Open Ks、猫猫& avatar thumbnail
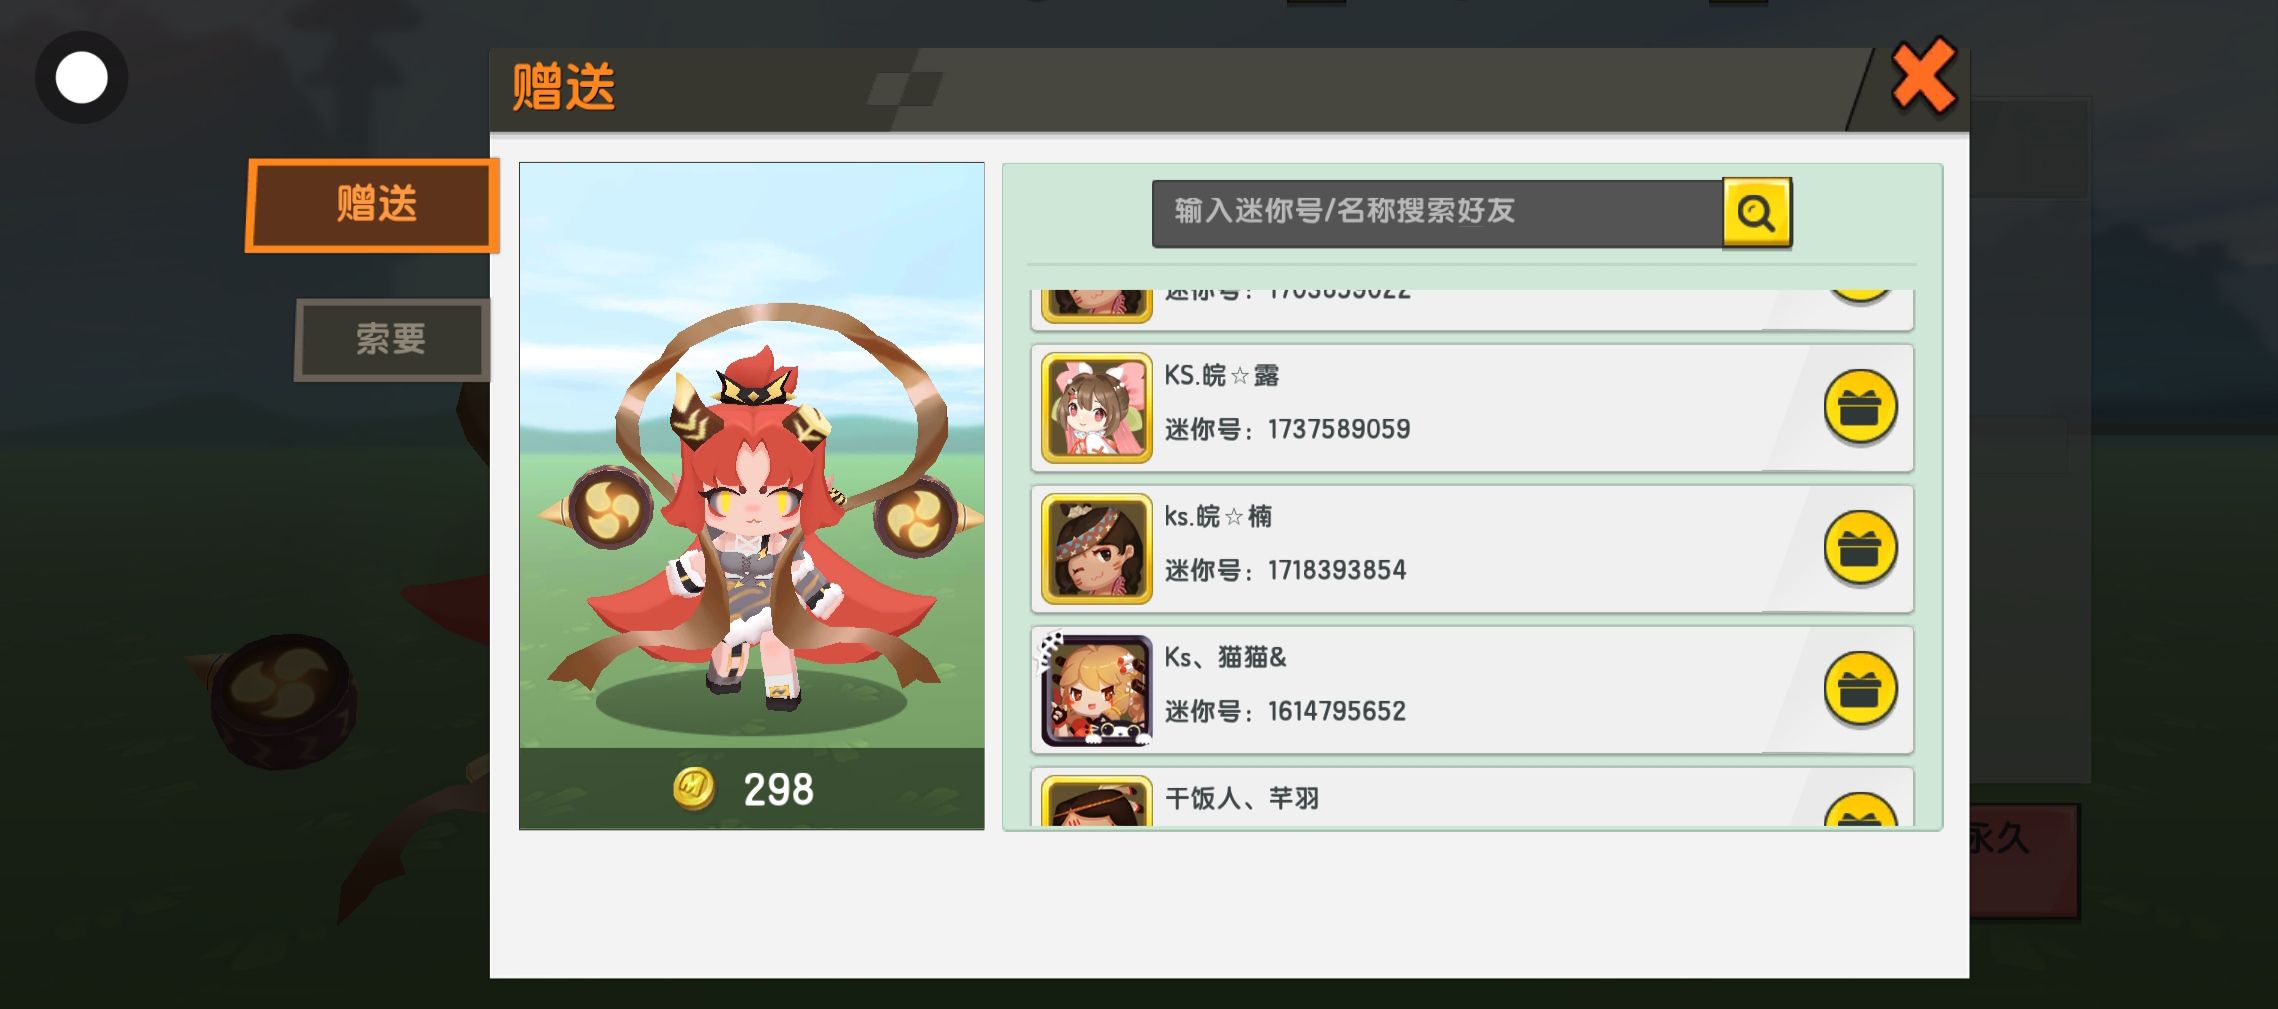 tap(1097, 689)
